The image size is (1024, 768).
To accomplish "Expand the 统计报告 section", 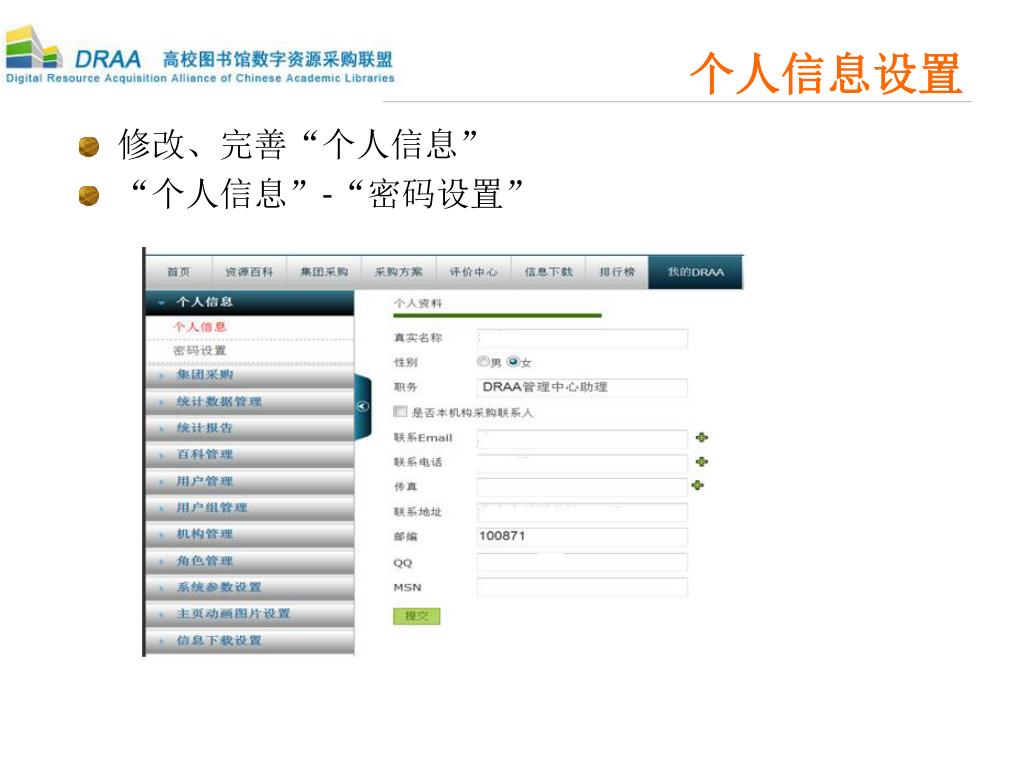I will tap(249, 428).
